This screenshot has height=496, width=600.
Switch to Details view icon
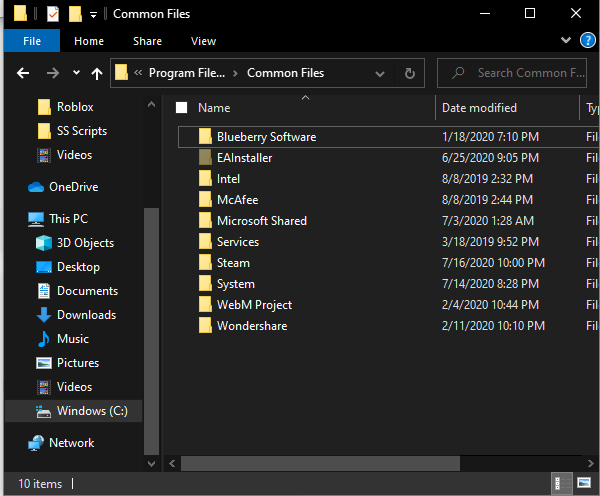pos(561,484)
